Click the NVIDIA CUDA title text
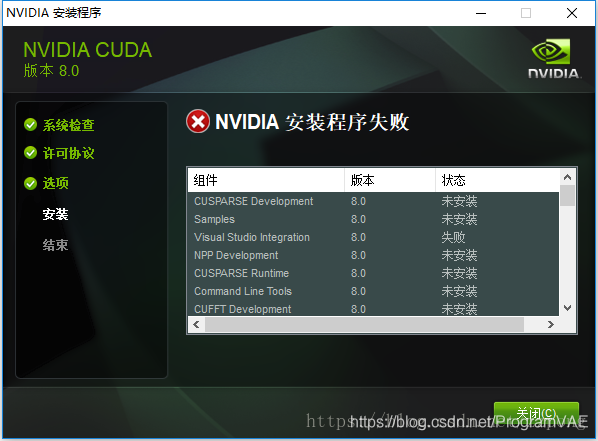This screenshot has width=598, height=441. [88, 50]
